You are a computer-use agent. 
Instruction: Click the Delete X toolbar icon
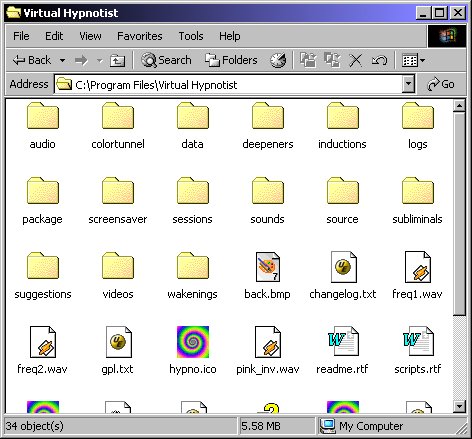coord(356,61)
